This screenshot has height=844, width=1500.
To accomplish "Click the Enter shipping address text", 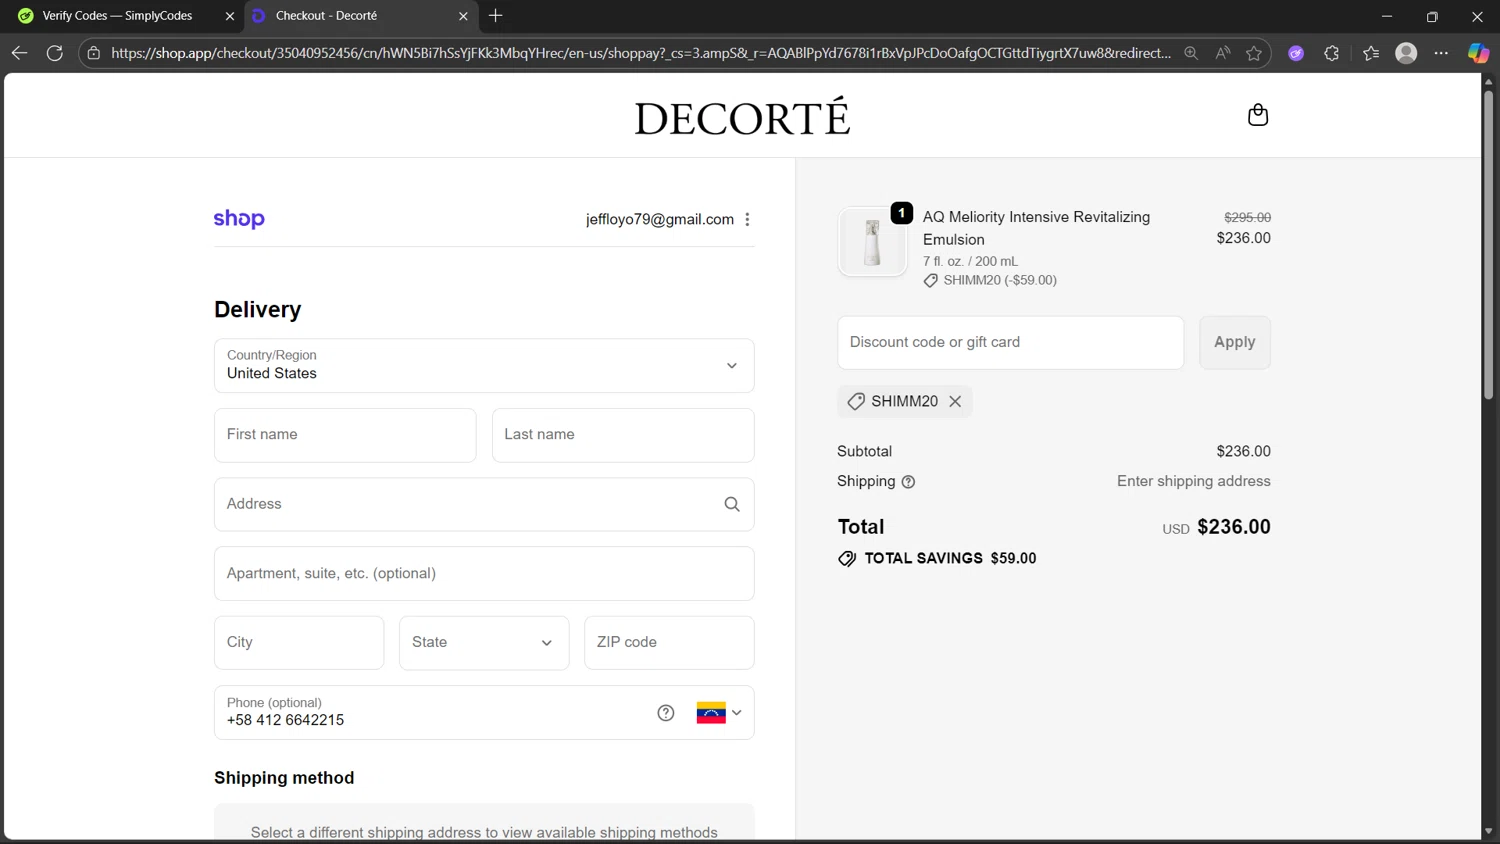I will click(x=1194, y=481).
